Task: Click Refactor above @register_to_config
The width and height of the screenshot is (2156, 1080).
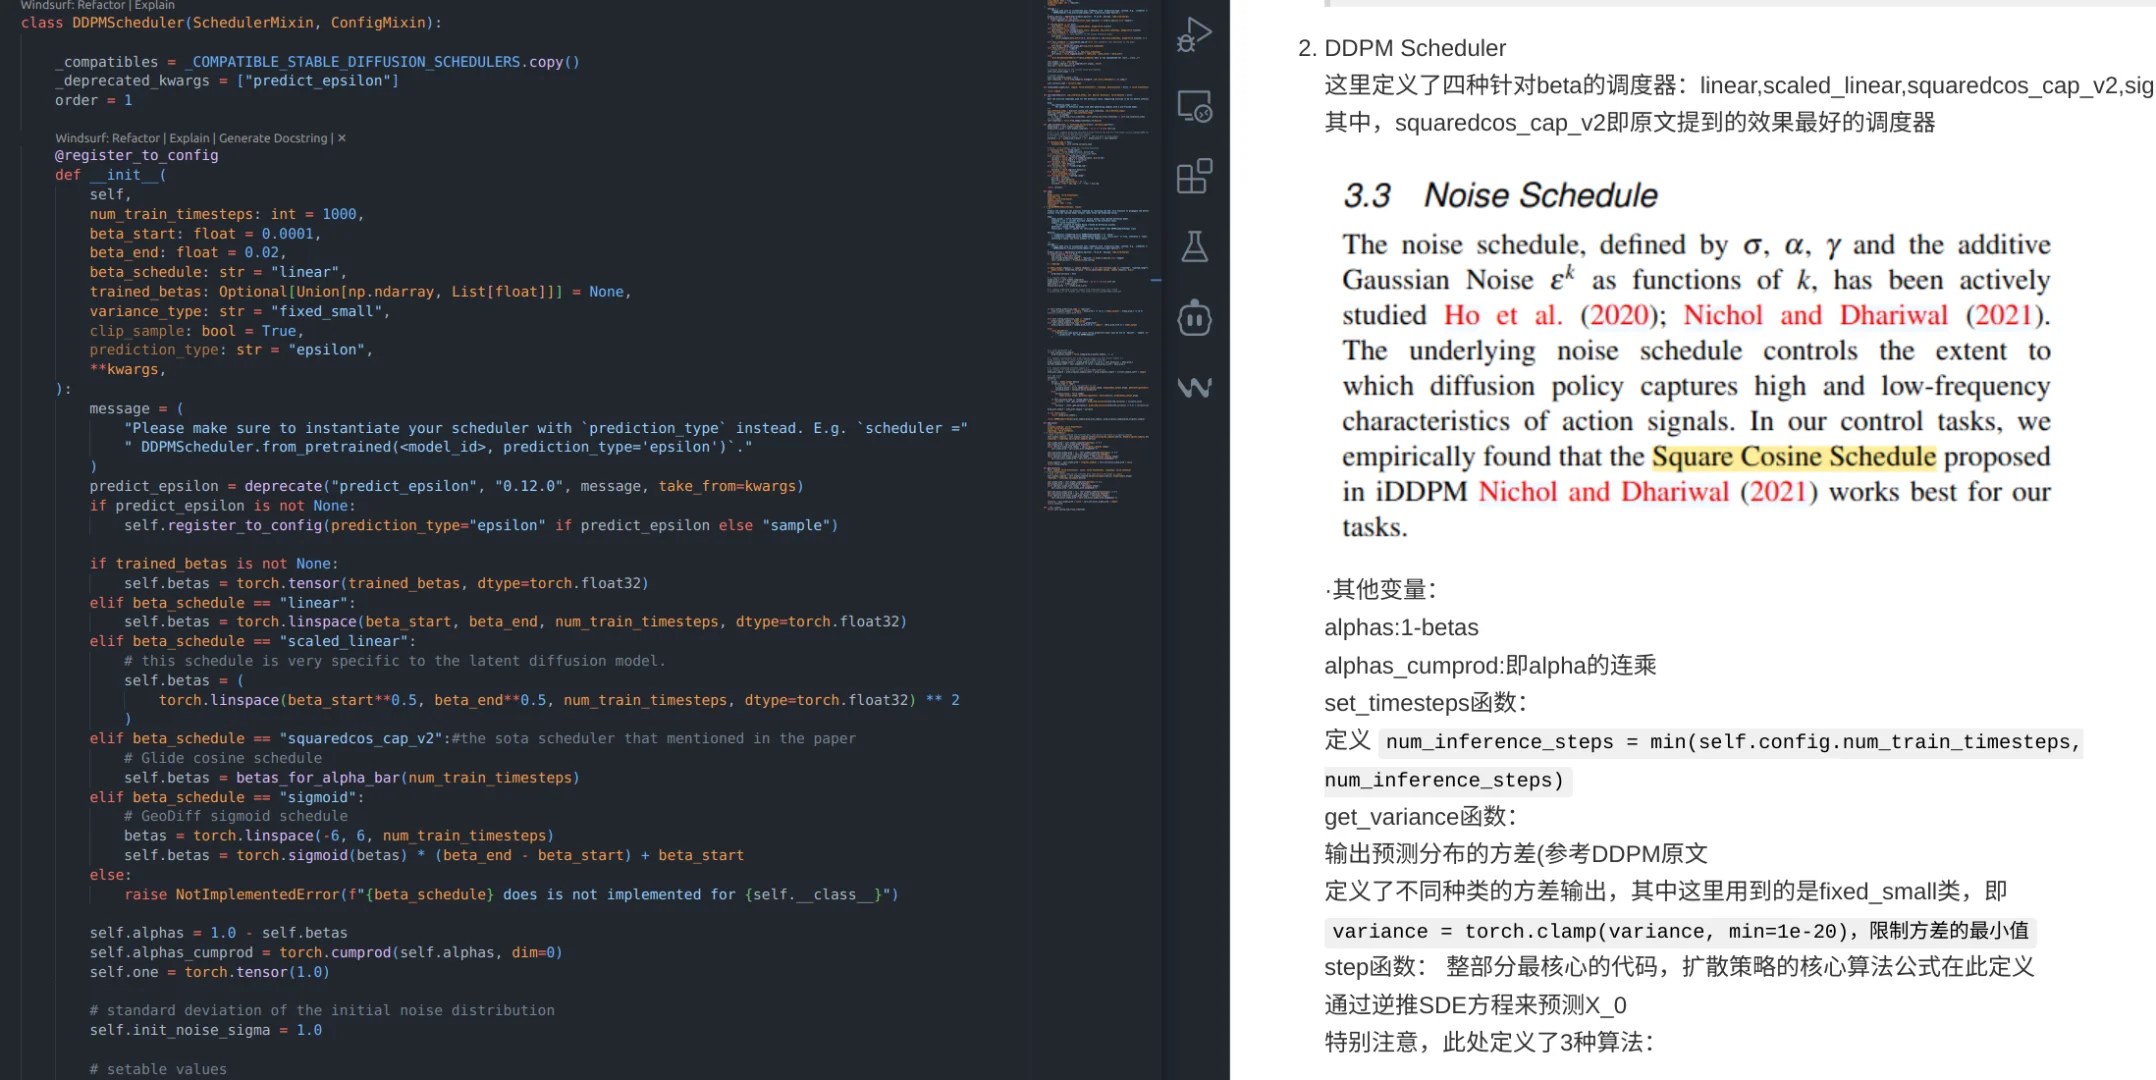Action: point(136,138)
